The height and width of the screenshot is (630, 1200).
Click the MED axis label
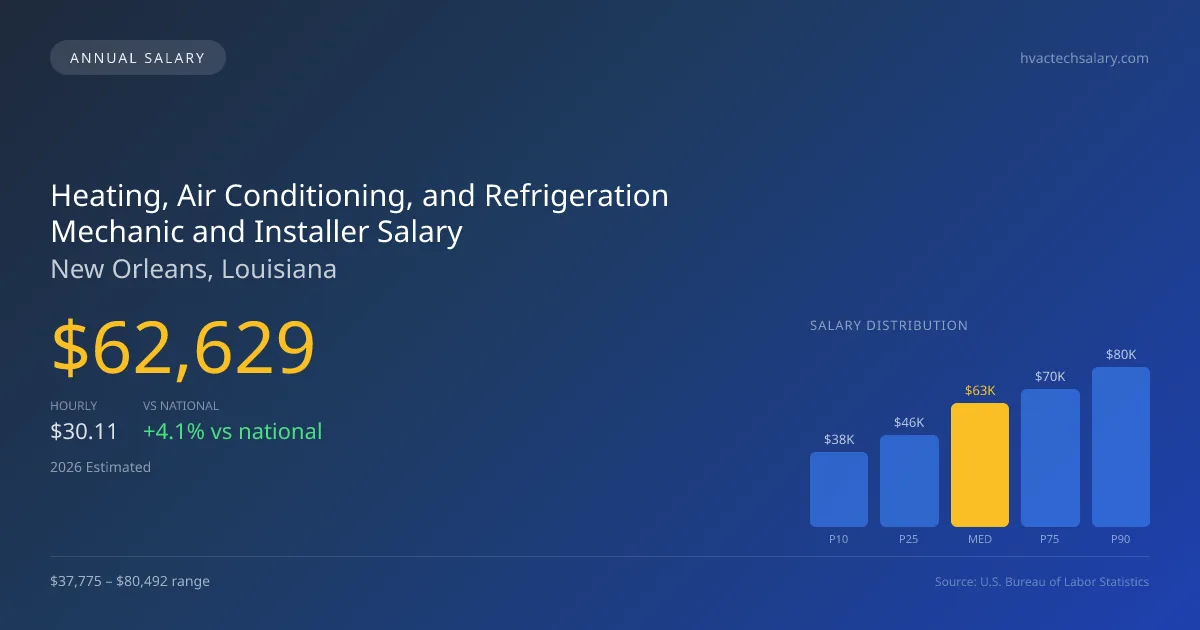980,539
